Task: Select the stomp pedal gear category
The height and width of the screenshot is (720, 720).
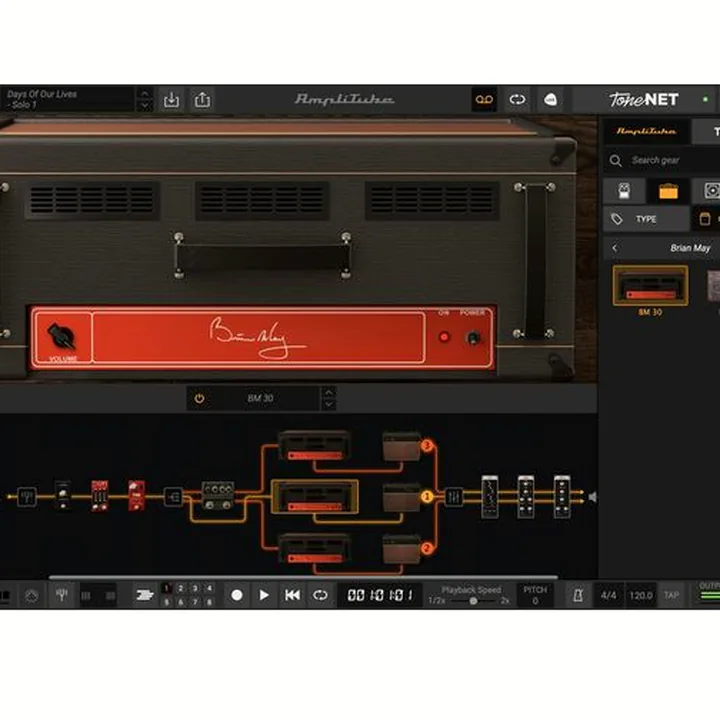Action: point(624,191)
